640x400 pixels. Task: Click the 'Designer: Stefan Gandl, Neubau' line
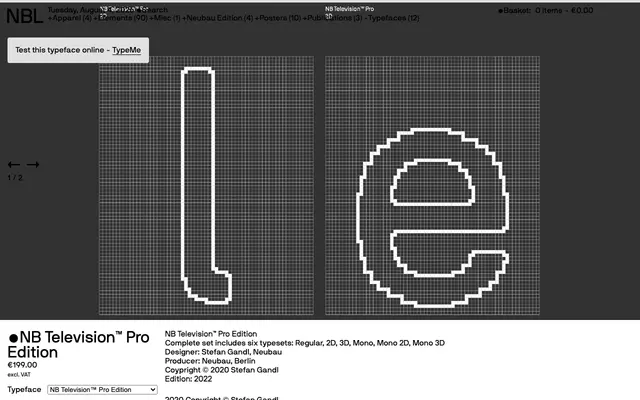click(223, 352)
